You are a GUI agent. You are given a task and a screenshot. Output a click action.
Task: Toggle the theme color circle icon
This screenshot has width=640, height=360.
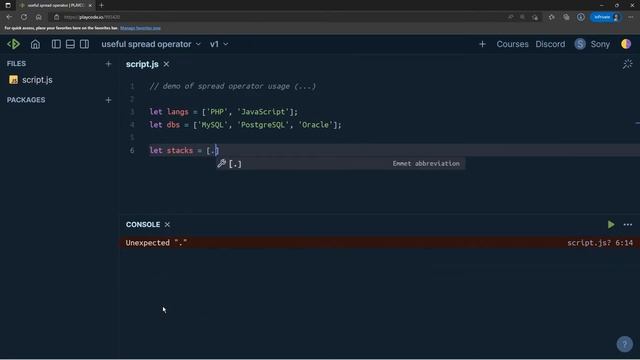tap(626, 44)
